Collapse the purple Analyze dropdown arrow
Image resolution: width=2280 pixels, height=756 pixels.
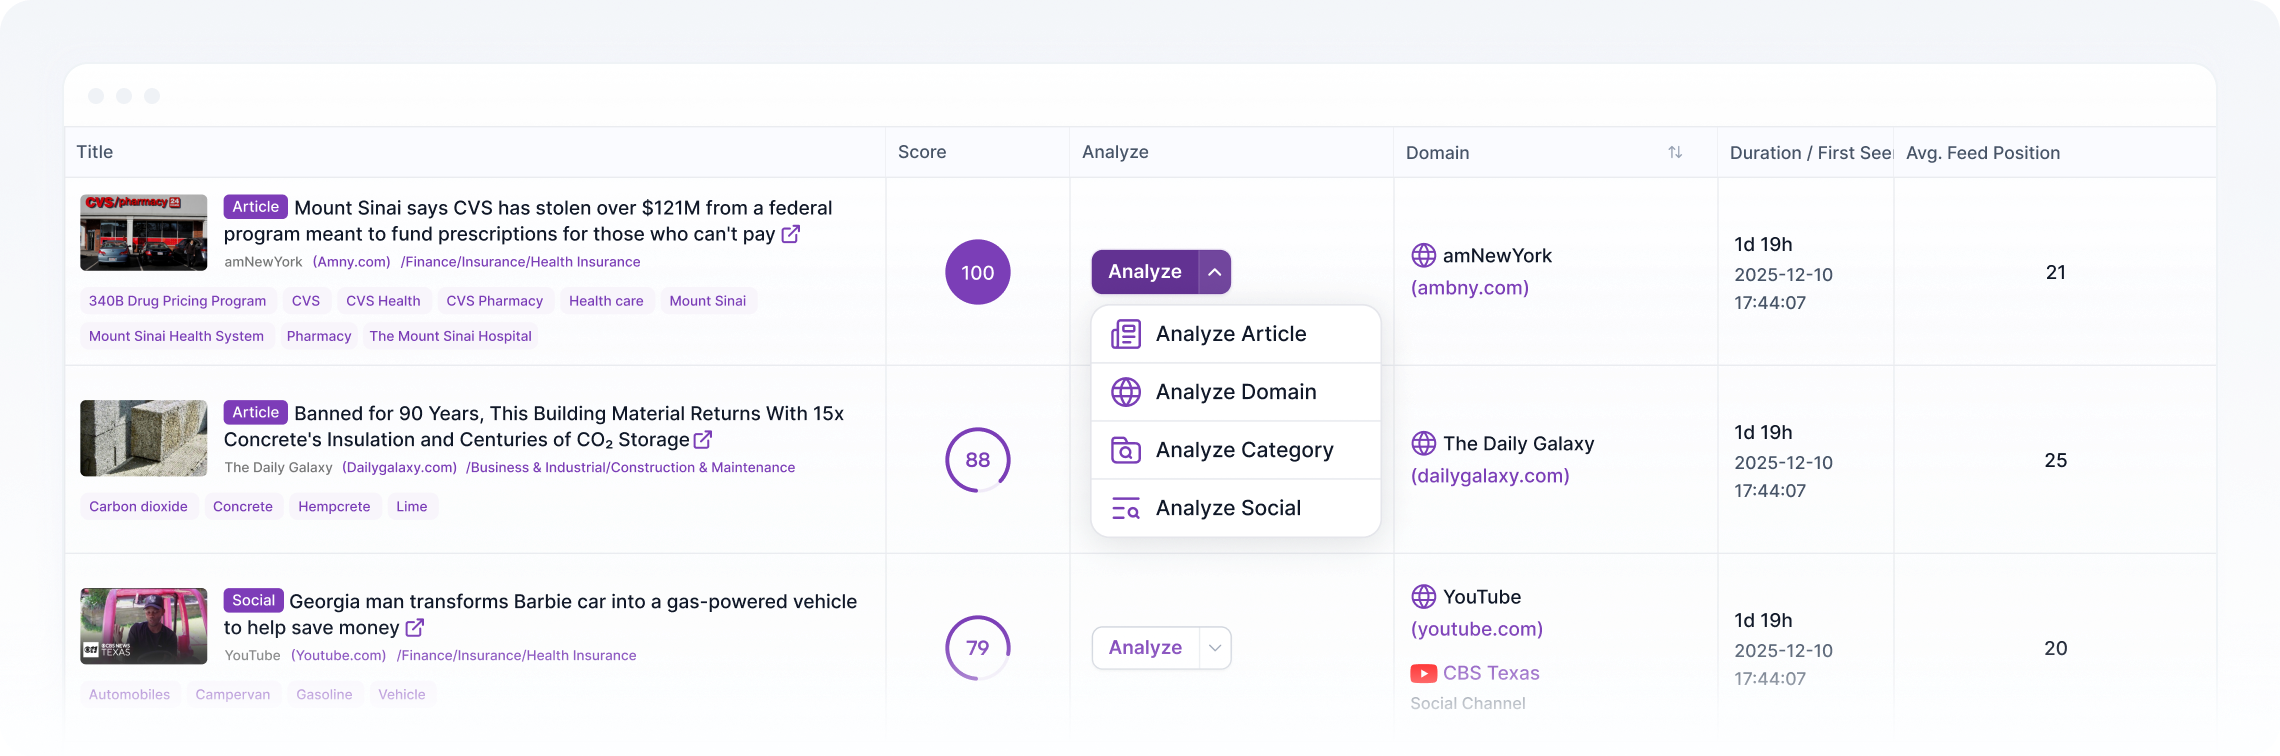point(1215,272)
